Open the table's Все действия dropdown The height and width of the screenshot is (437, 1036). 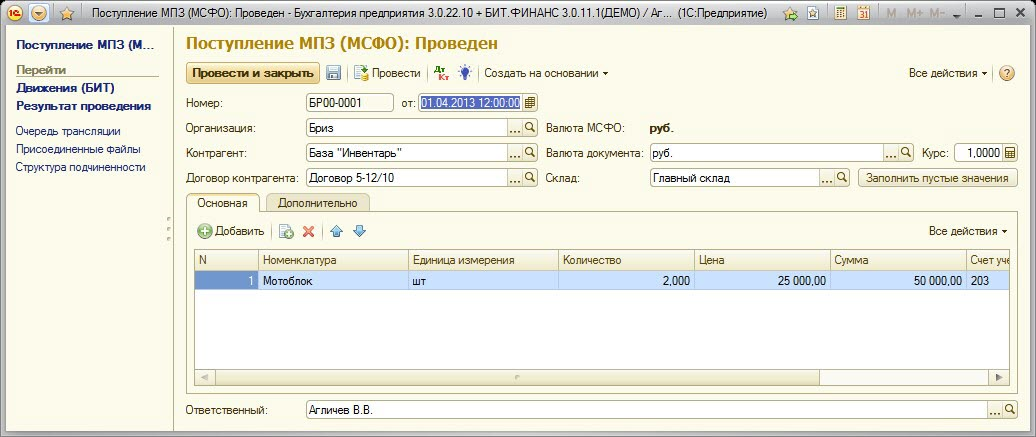click(x=968, y=231)
